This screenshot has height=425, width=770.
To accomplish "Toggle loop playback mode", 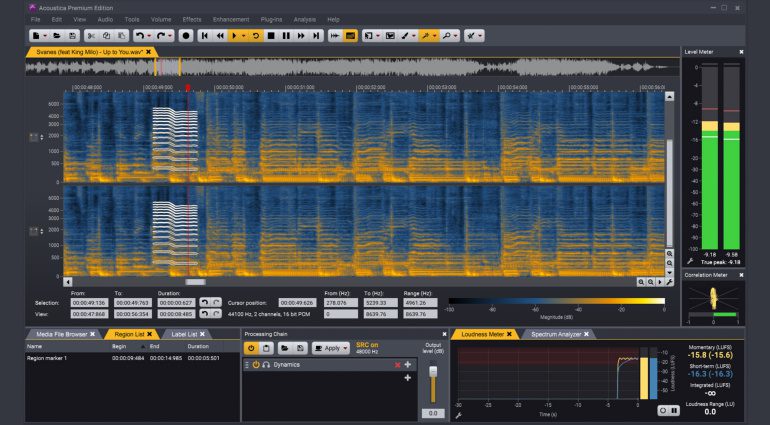I will point(255,36).
